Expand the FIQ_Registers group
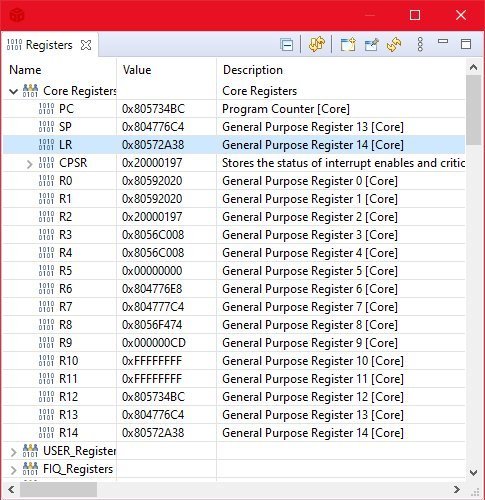Image resolution: width=485 pixels, height=500 pixels. click(x=13, y=470)
